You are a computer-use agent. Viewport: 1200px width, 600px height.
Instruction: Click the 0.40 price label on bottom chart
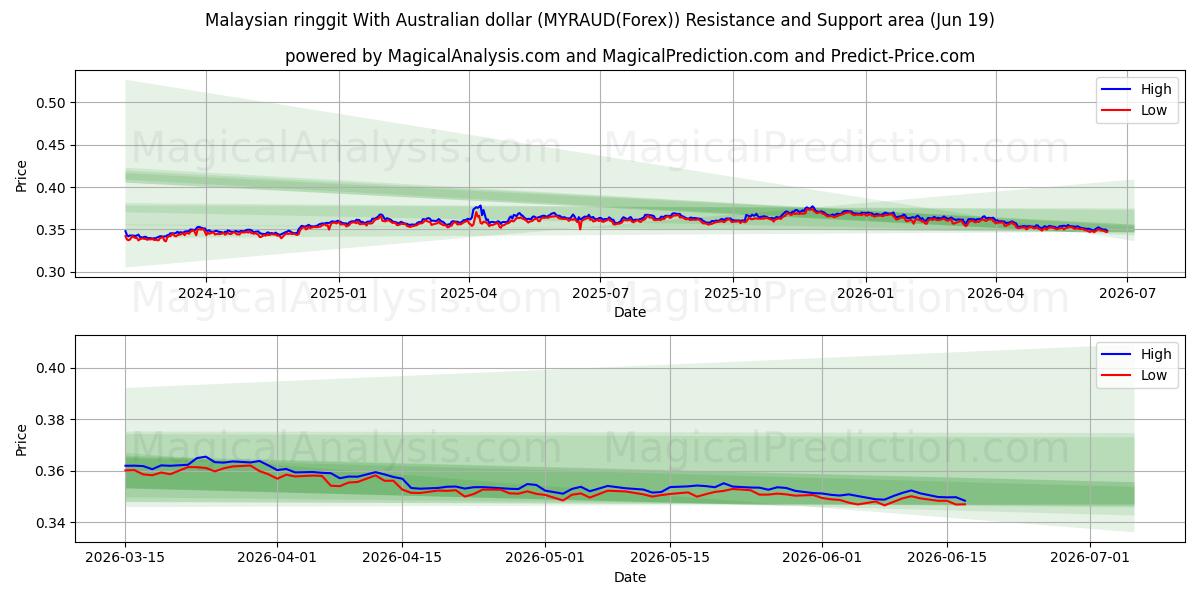53,368
